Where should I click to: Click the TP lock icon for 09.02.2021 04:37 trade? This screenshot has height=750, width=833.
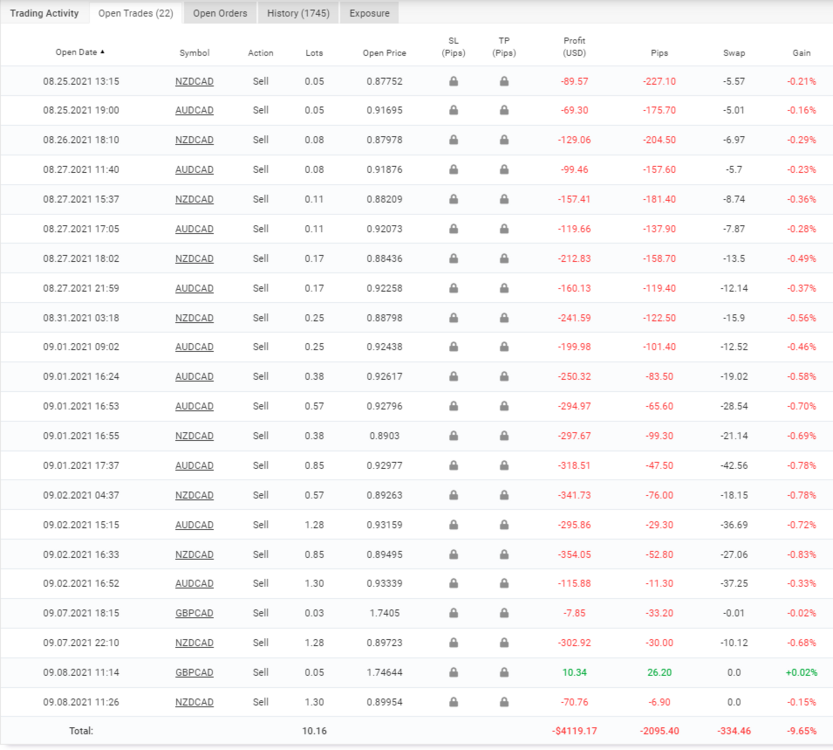point(504,496)
